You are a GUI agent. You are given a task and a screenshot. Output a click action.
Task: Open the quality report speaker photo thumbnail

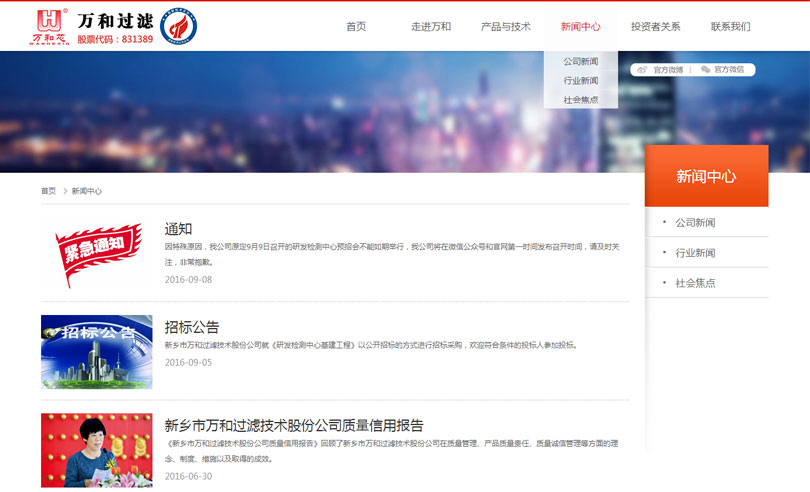pyautogui.click(x=96, y=450)
